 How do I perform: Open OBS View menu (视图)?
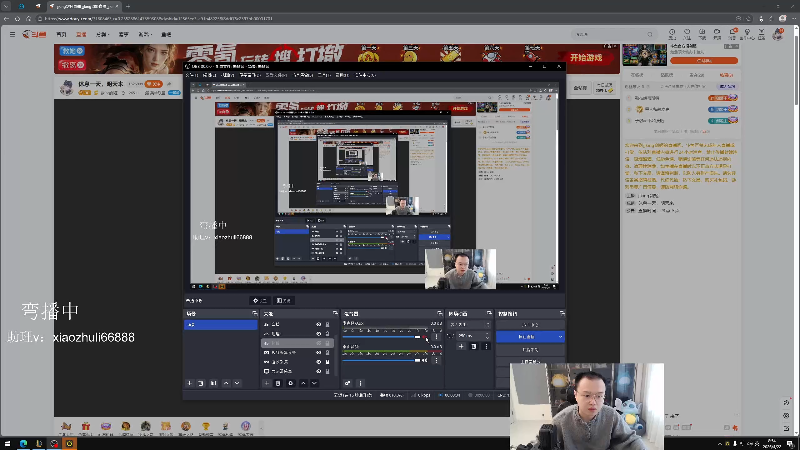pos(228,75)
